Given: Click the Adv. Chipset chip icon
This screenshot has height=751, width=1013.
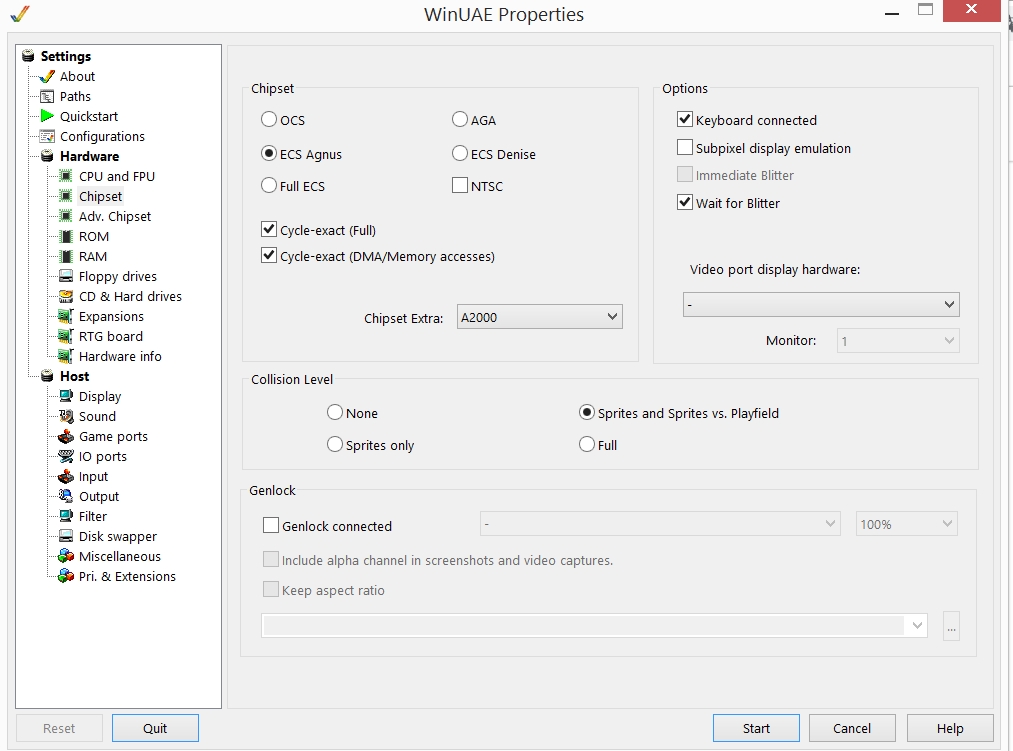Looking at the screenshot, I should [65, 217].
